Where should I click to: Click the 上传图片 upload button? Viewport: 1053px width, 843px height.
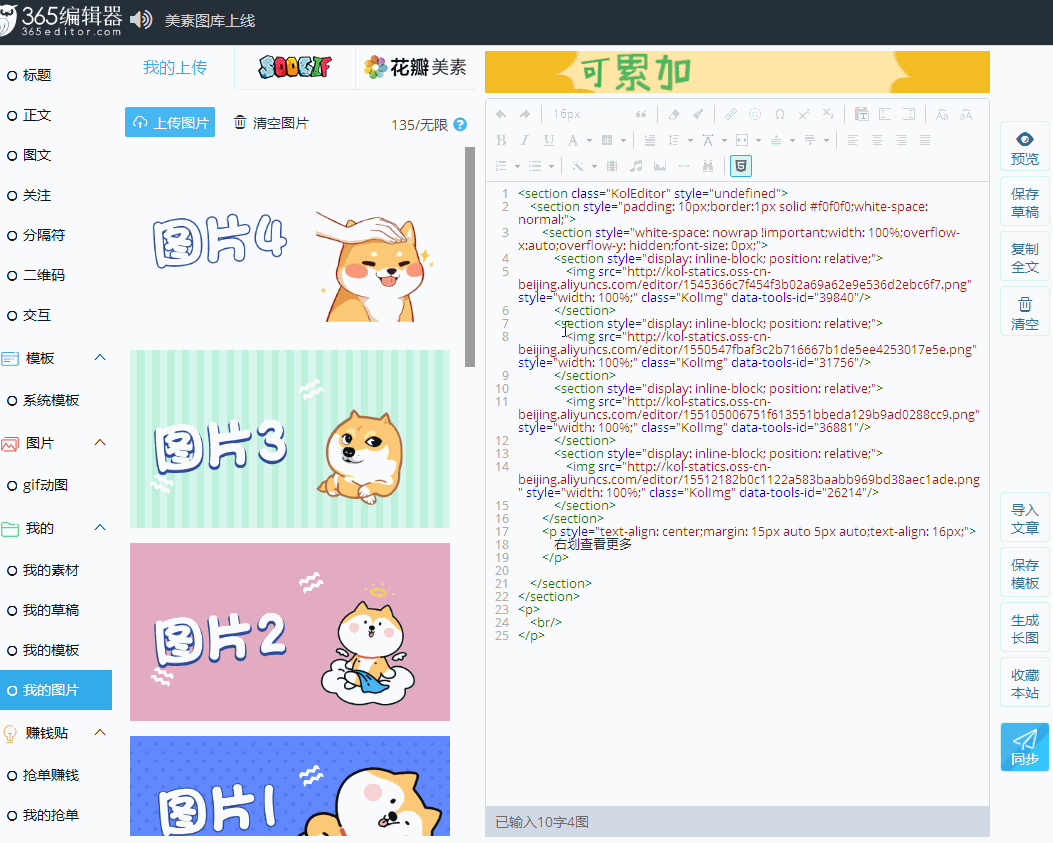point(169,120)
